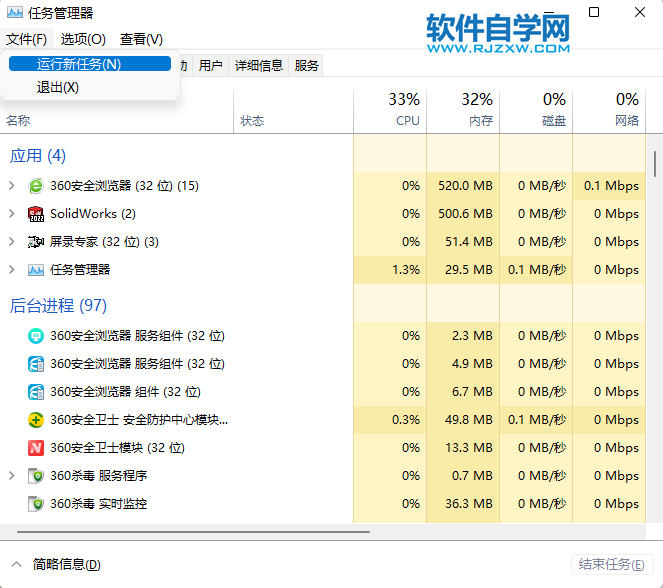Viewport: 663px width, 588px height.
Task: Switch to the 详细信息 tab
Action: tap(259, 66)
